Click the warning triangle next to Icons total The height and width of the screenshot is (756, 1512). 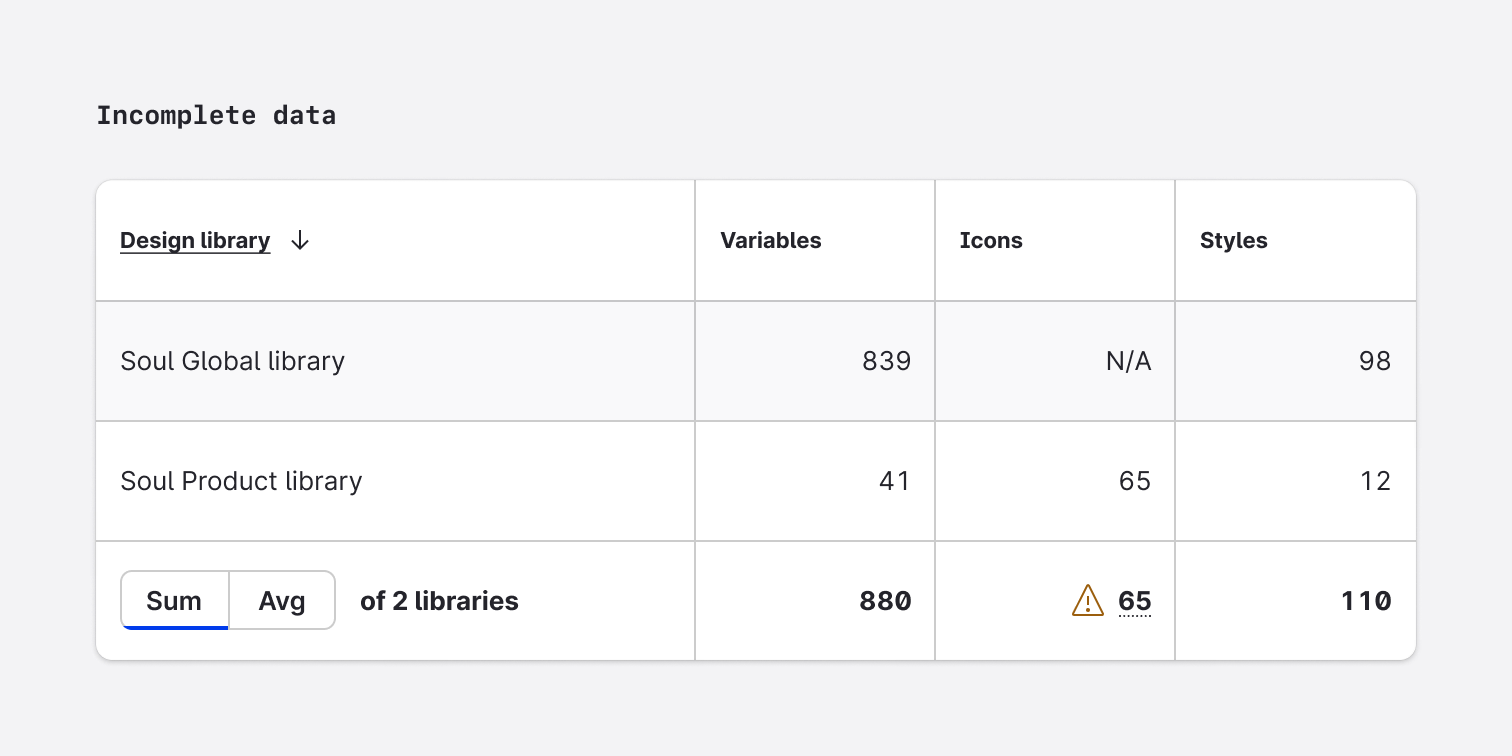click(x=1086, y=601)
